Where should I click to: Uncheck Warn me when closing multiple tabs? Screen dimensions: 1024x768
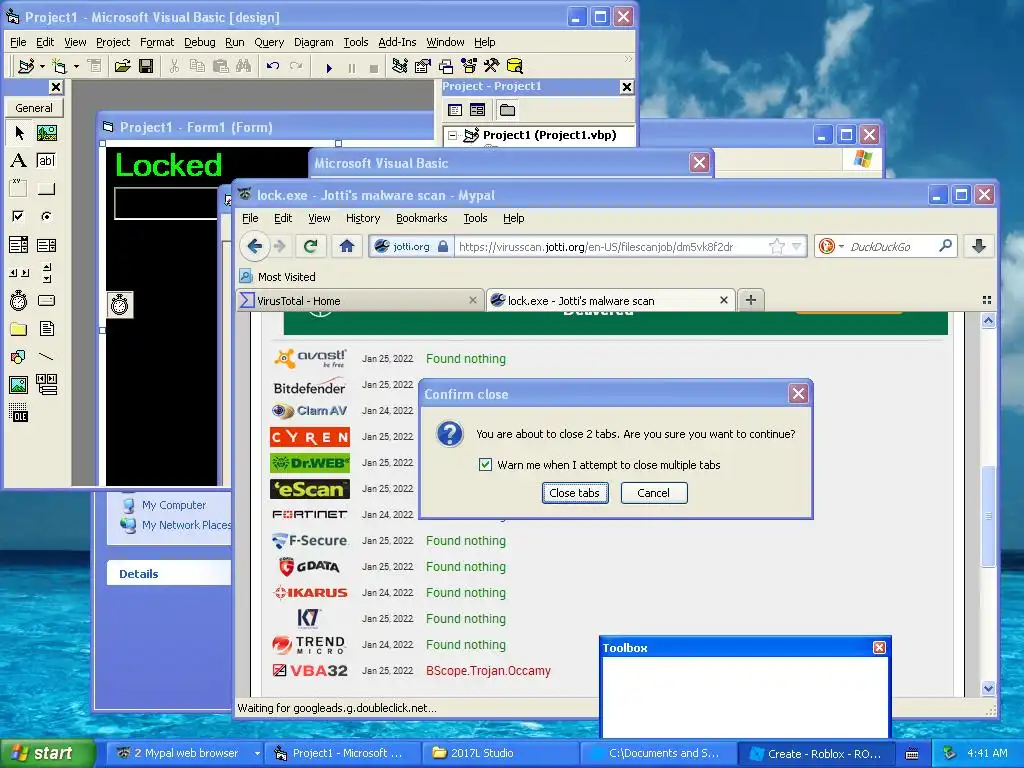pyautogui.click(x=485, y=464)
